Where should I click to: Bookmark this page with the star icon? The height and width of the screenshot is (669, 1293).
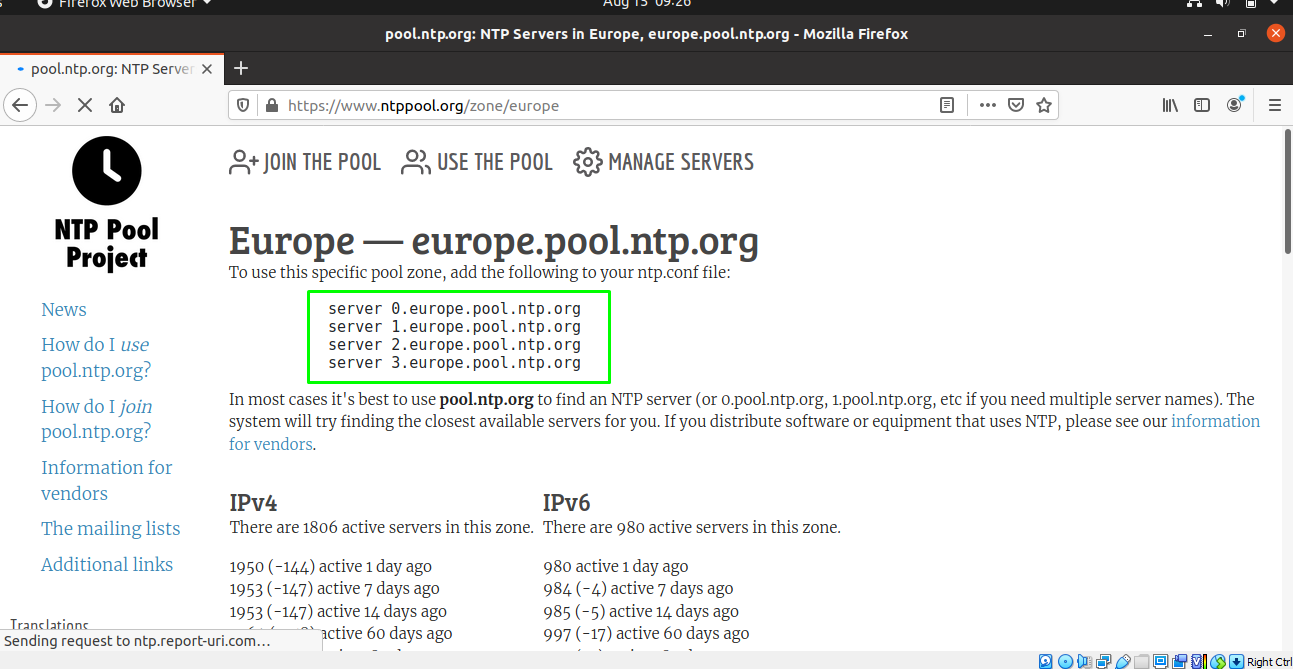tap(1043, 105)
